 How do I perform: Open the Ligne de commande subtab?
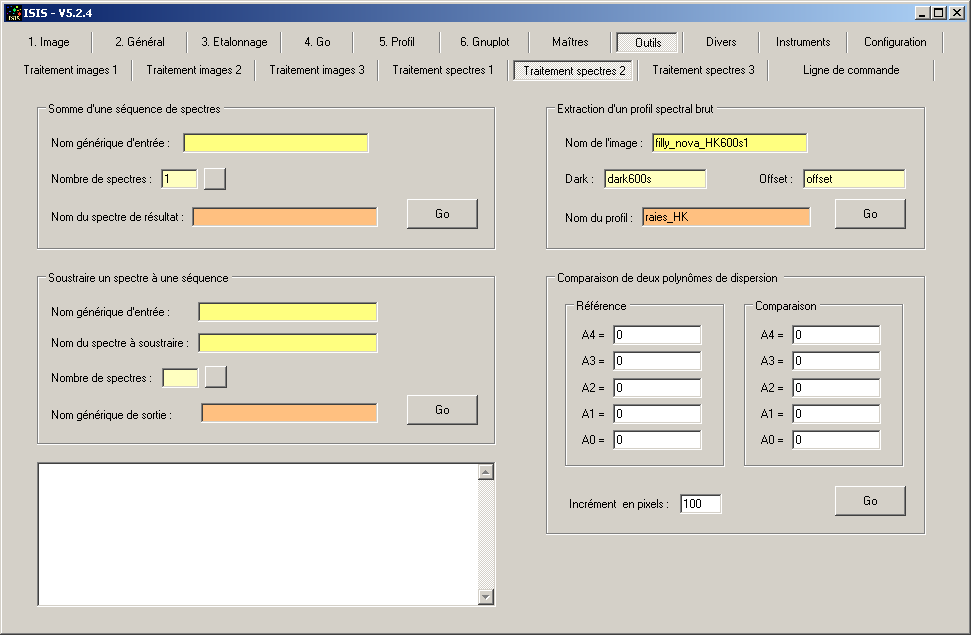coord(851,70)
